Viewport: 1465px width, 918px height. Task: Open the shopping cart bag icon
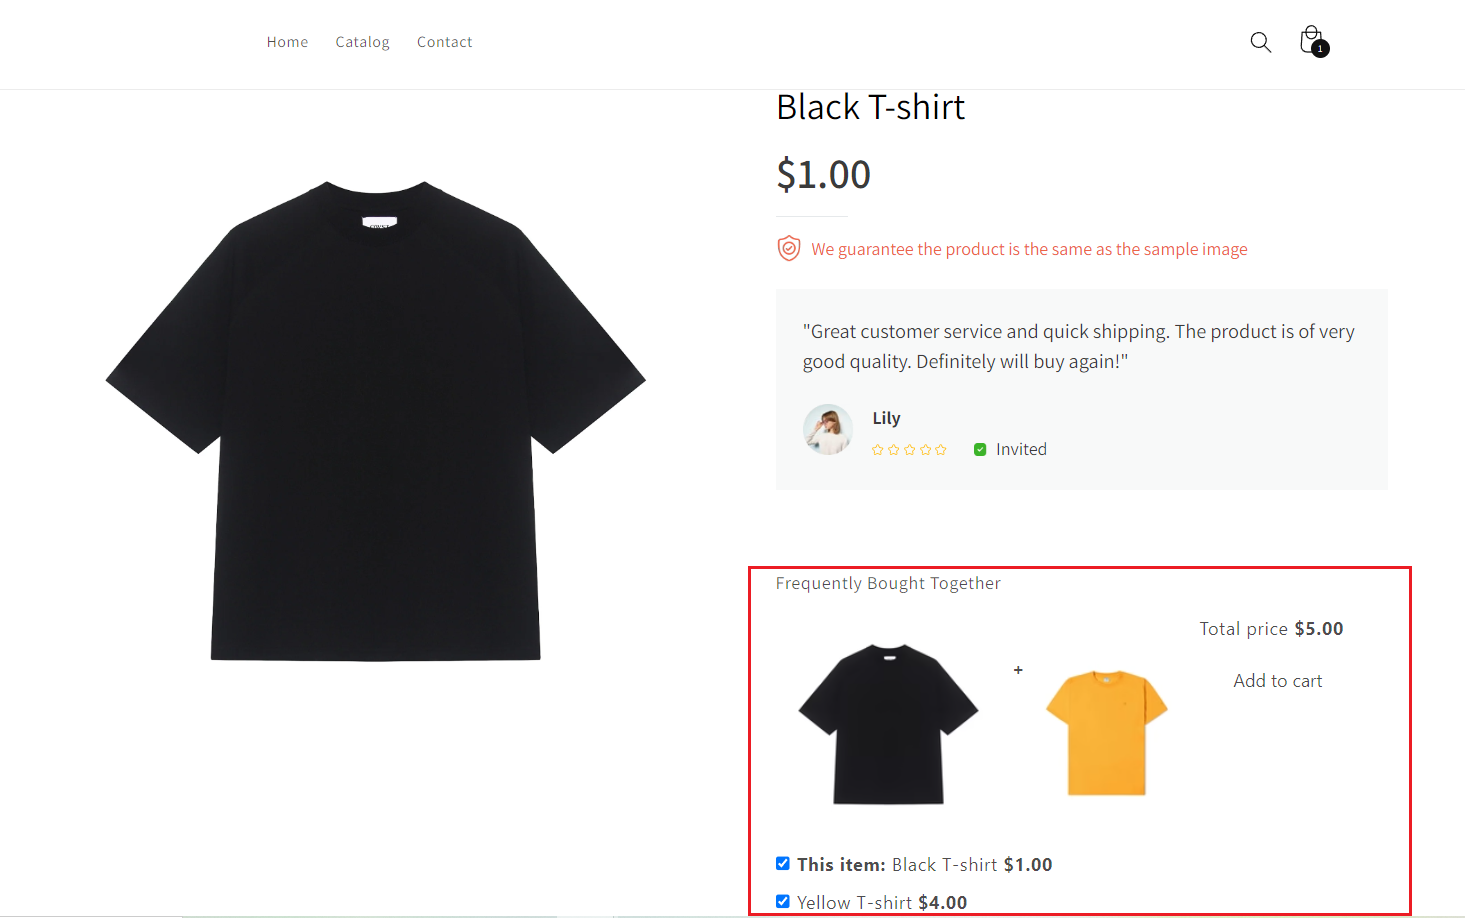[1312, 41]
